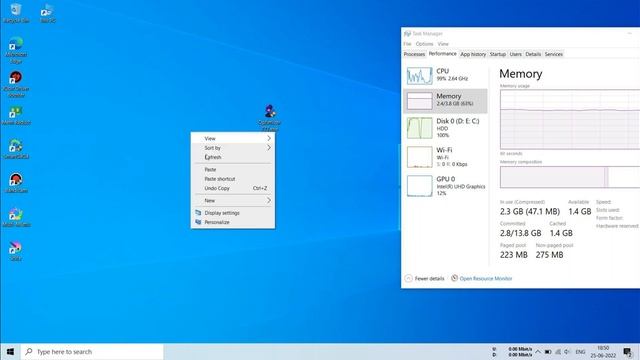Click the Memory composition bar

570,177
